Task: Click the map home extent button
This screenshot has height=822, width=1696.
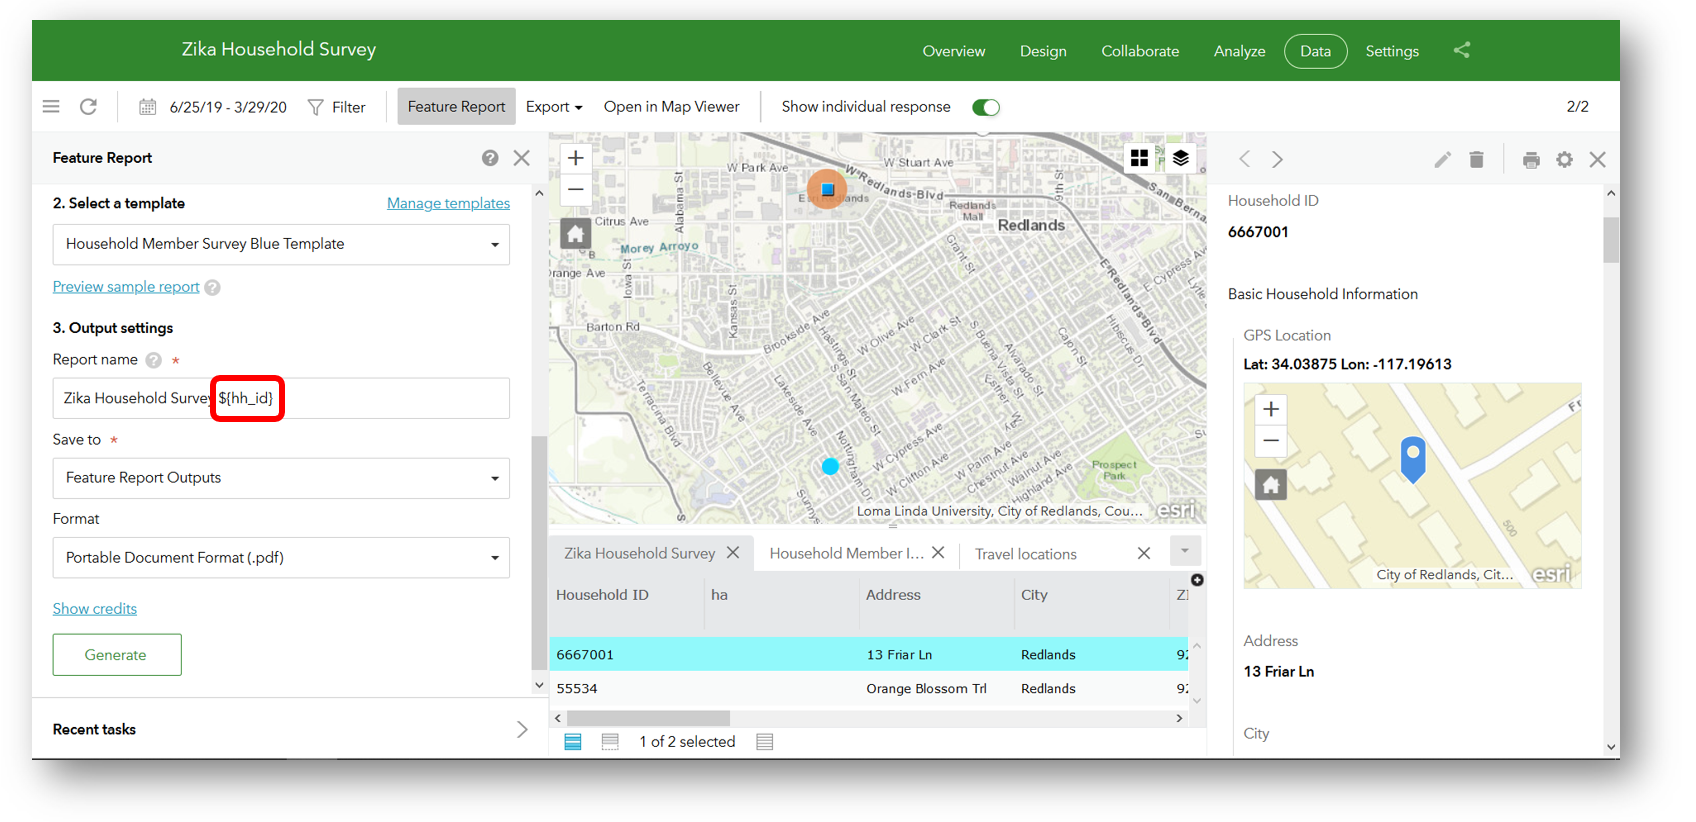Action: point(575,234)
